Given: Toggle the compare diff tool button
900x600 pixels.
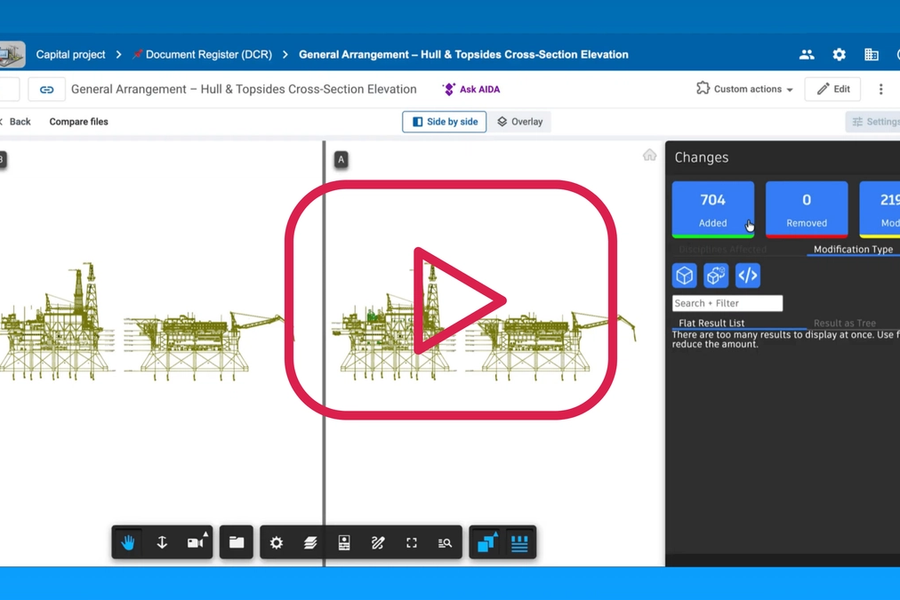Looking at the screenshot, I should point(486,542).
